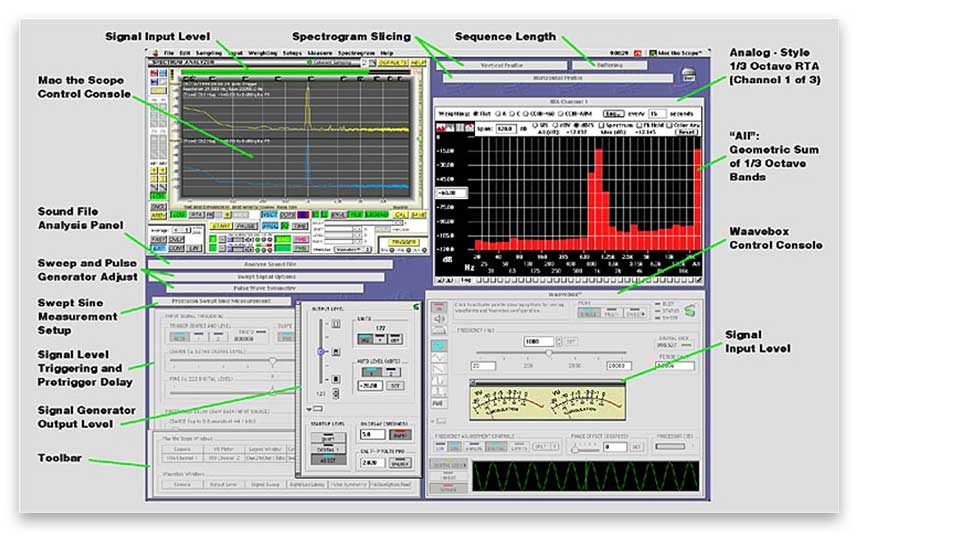960x539 pixels.
Task: Click the Buffering window bar
Action: pyautogui.click(x=609, y=65)
